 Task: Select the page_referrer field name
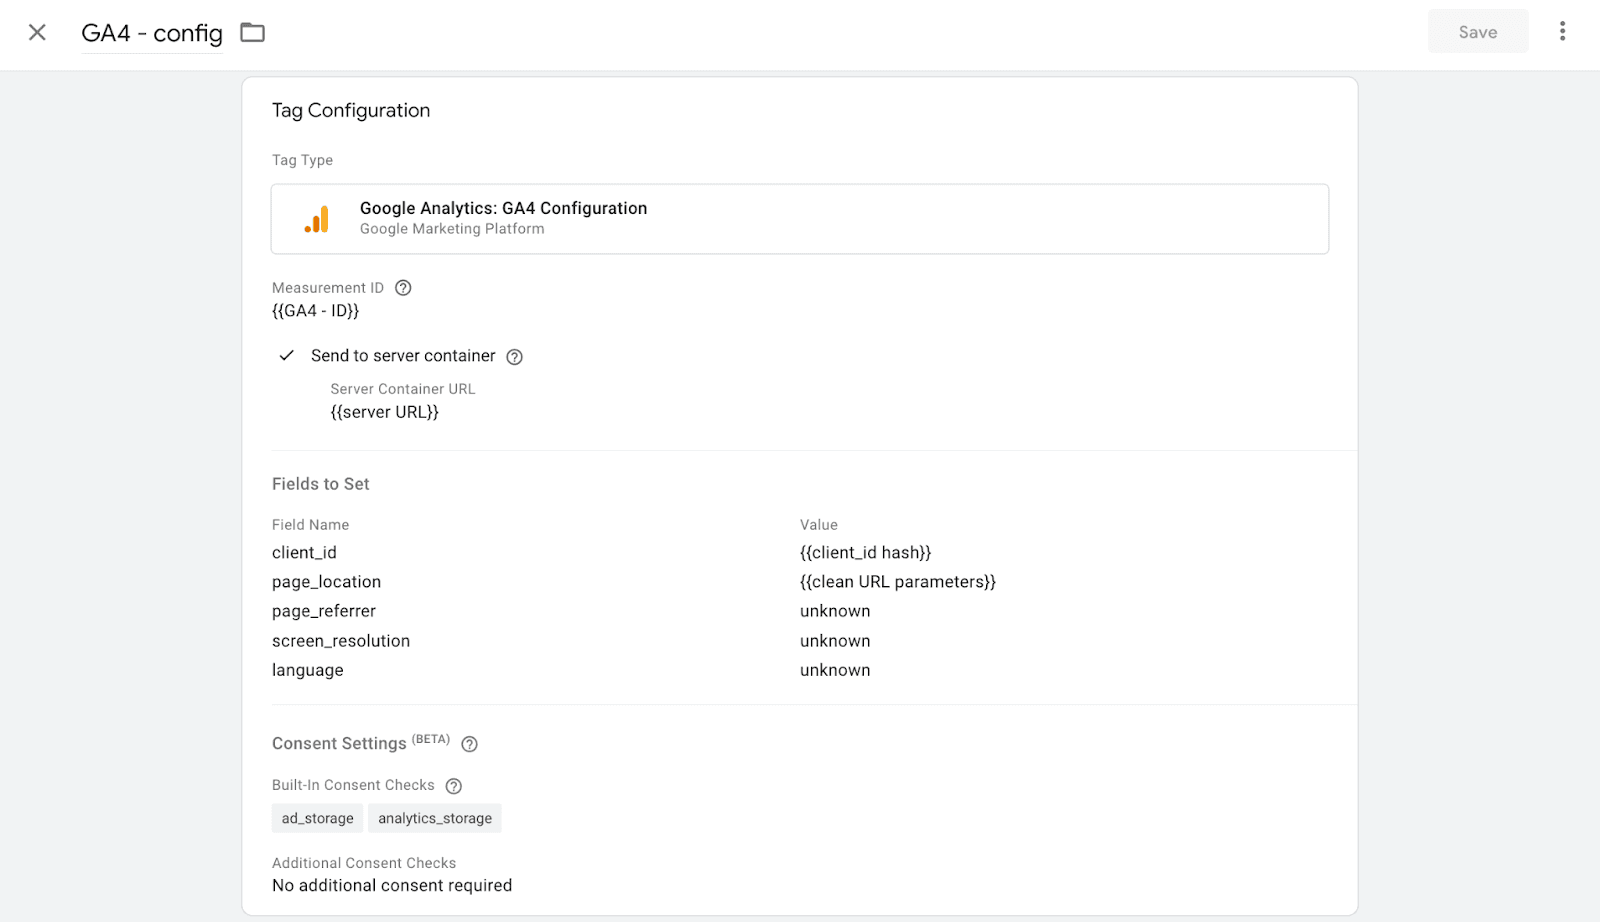tap(324, 611)
